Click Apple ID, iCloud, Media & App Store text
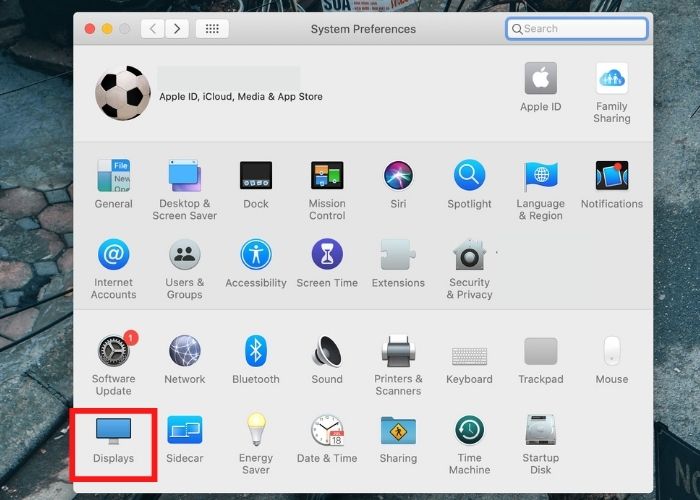This screenshot has width=700, height=500. tap(241, 96)
